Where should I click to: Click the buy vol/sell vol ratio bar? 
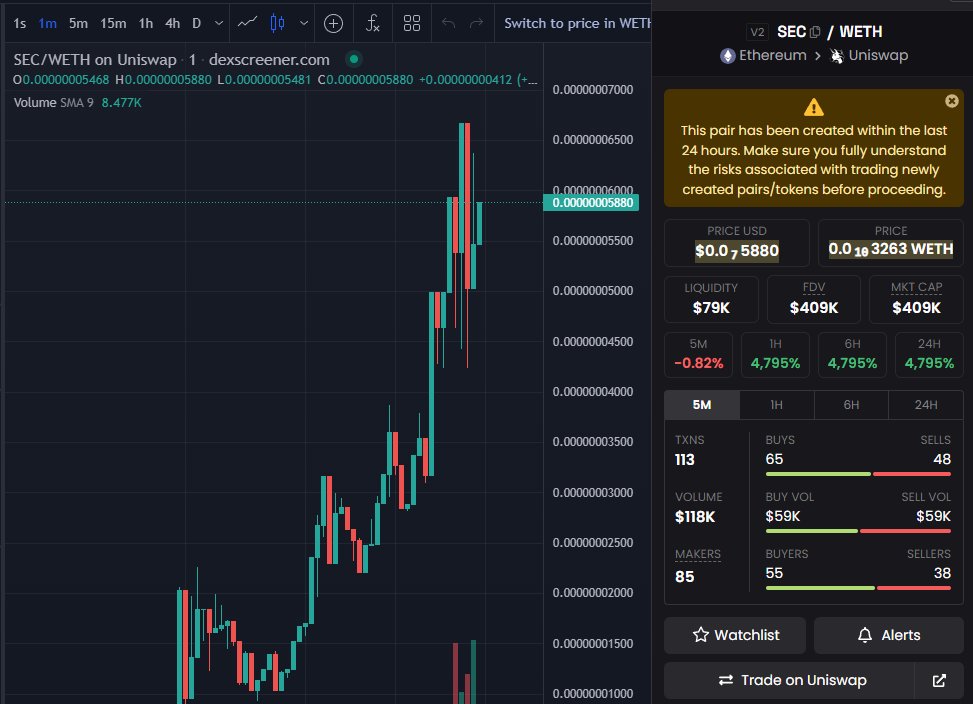click(858, 531)
